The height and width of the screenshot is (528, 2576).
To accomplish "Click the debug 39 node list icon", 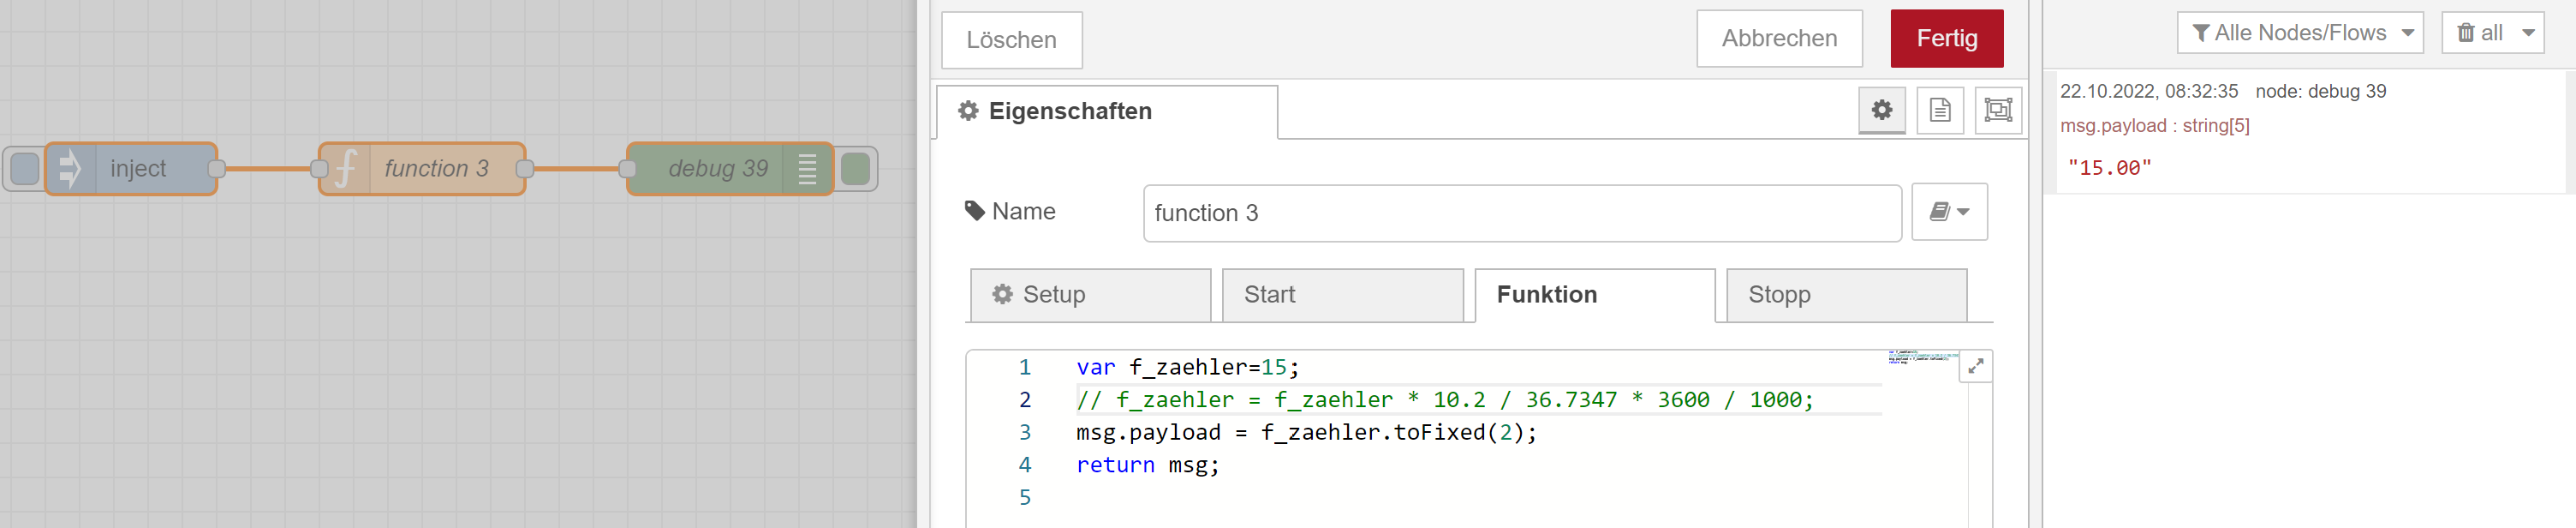I will [x=807, y=169].
